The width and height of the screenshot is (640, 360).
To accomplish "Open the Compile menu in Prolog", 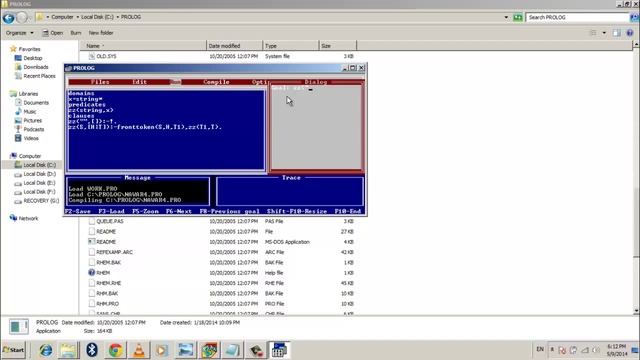I will [x=216, y=82].
